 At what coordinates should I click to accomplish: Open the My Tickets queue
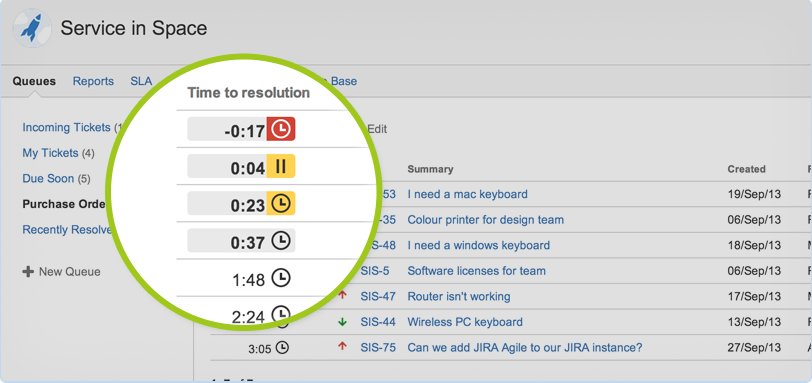pos(50,153)
